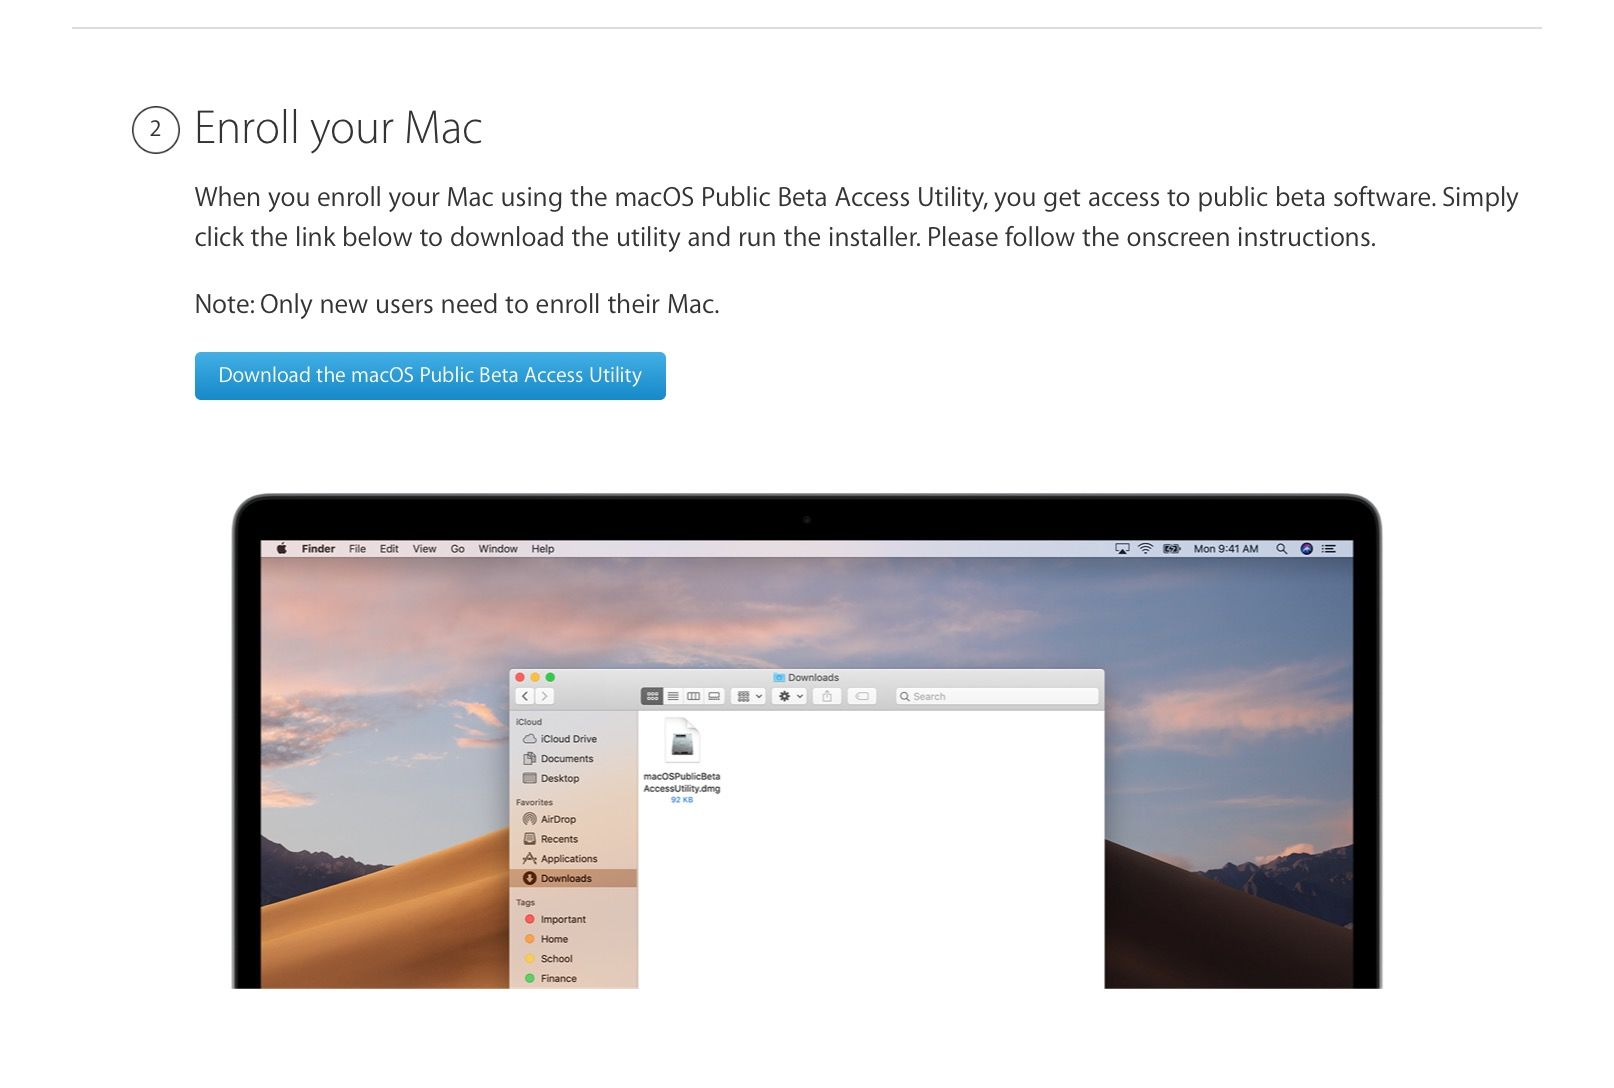The height and width of the screenshot is (1088, 1614).
Task: Click the Downloads title in Finder window
Action: (x=806, y=677)
